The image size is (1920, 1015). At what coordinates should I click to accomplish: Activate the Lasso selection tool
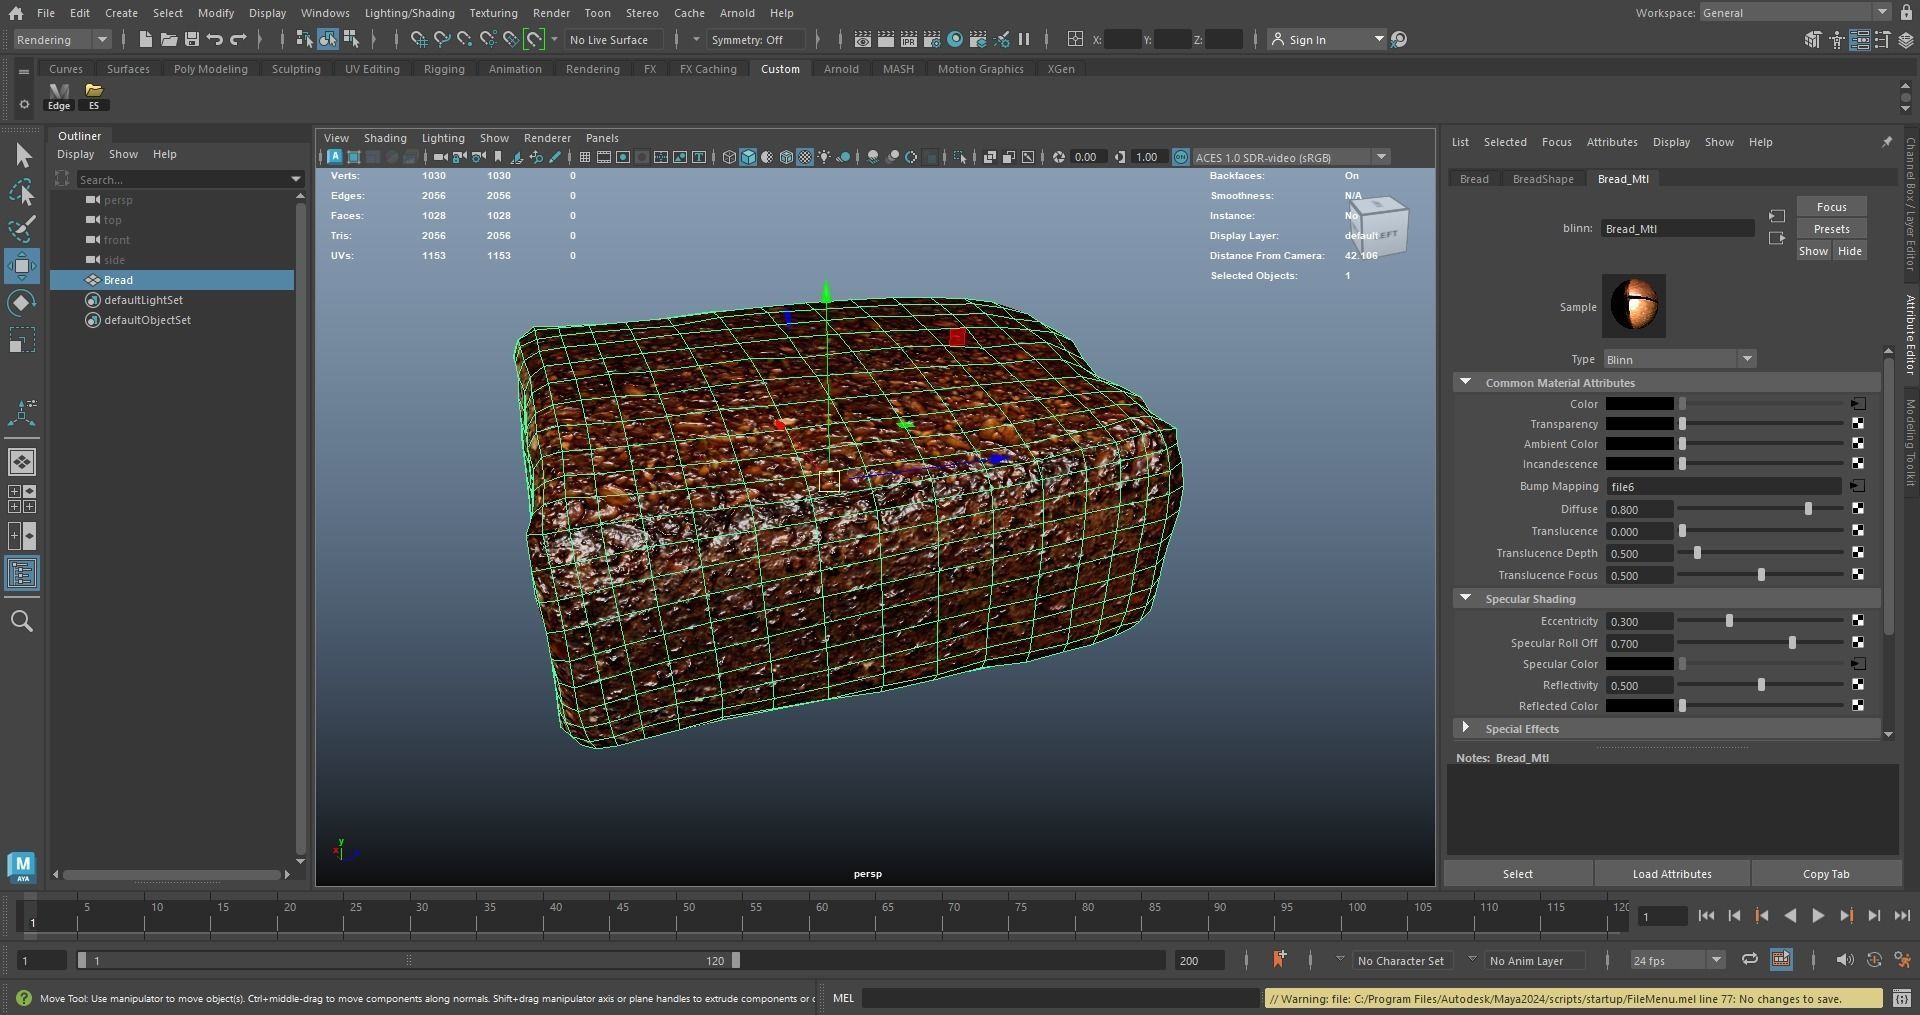point(22,192)
